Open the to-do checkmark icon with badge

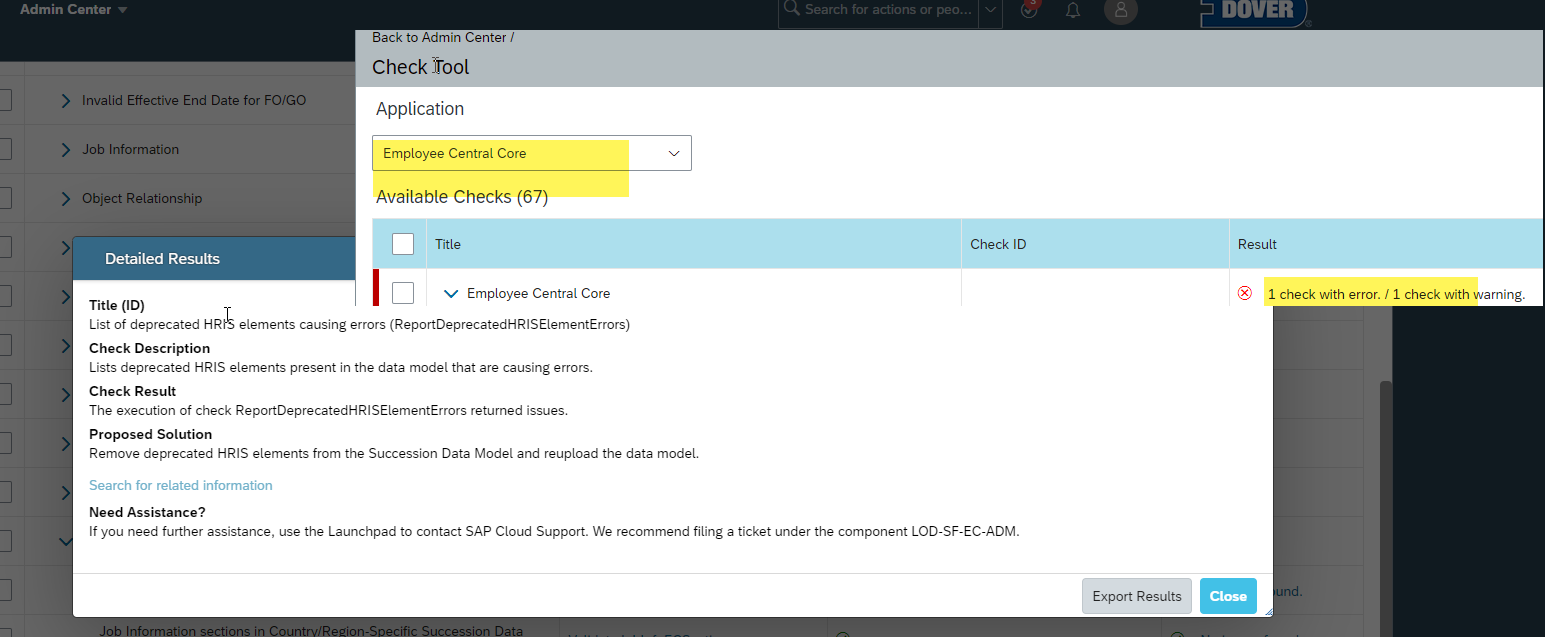1030,10
